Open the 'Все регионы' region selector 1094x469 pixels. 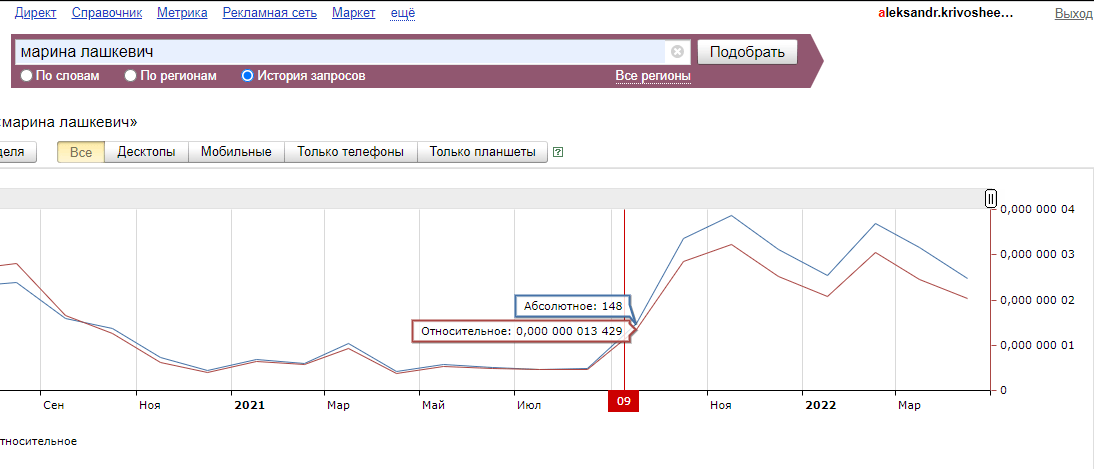653,75
